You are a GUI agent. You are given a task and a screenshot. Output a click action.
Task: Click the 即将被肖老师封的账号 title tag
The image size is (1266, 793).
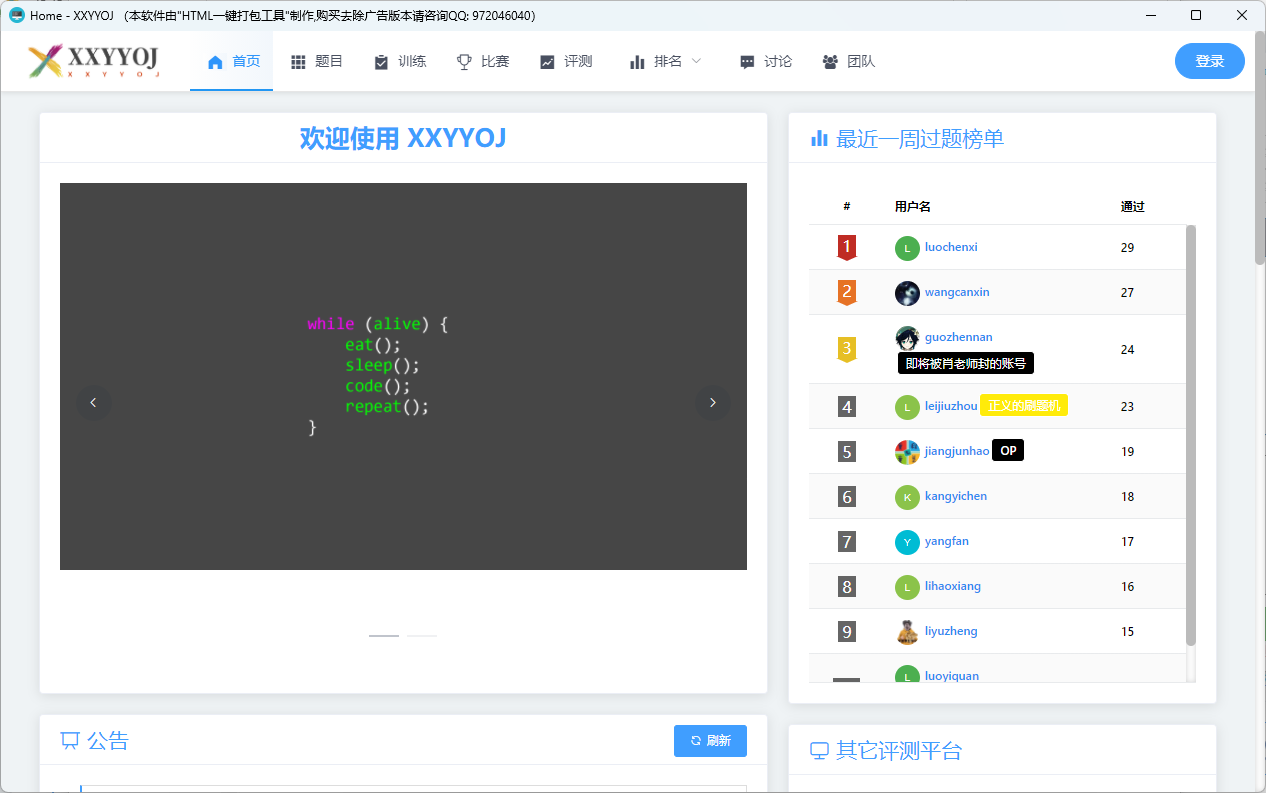point(966,364)
